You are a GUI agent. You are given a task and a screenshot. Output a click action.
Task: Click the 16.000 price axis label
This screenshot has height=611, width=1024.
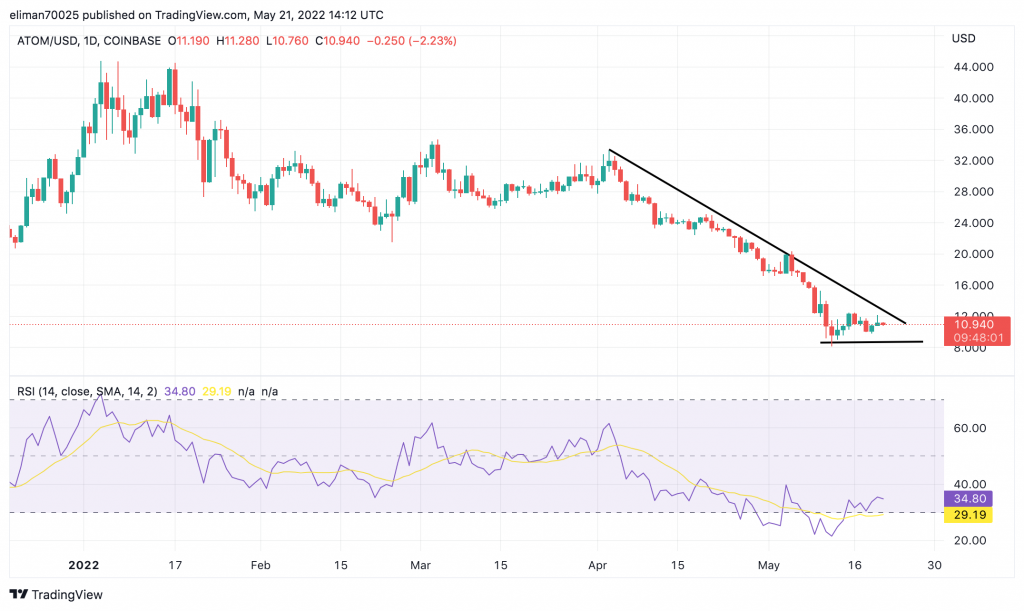(974, 285)
